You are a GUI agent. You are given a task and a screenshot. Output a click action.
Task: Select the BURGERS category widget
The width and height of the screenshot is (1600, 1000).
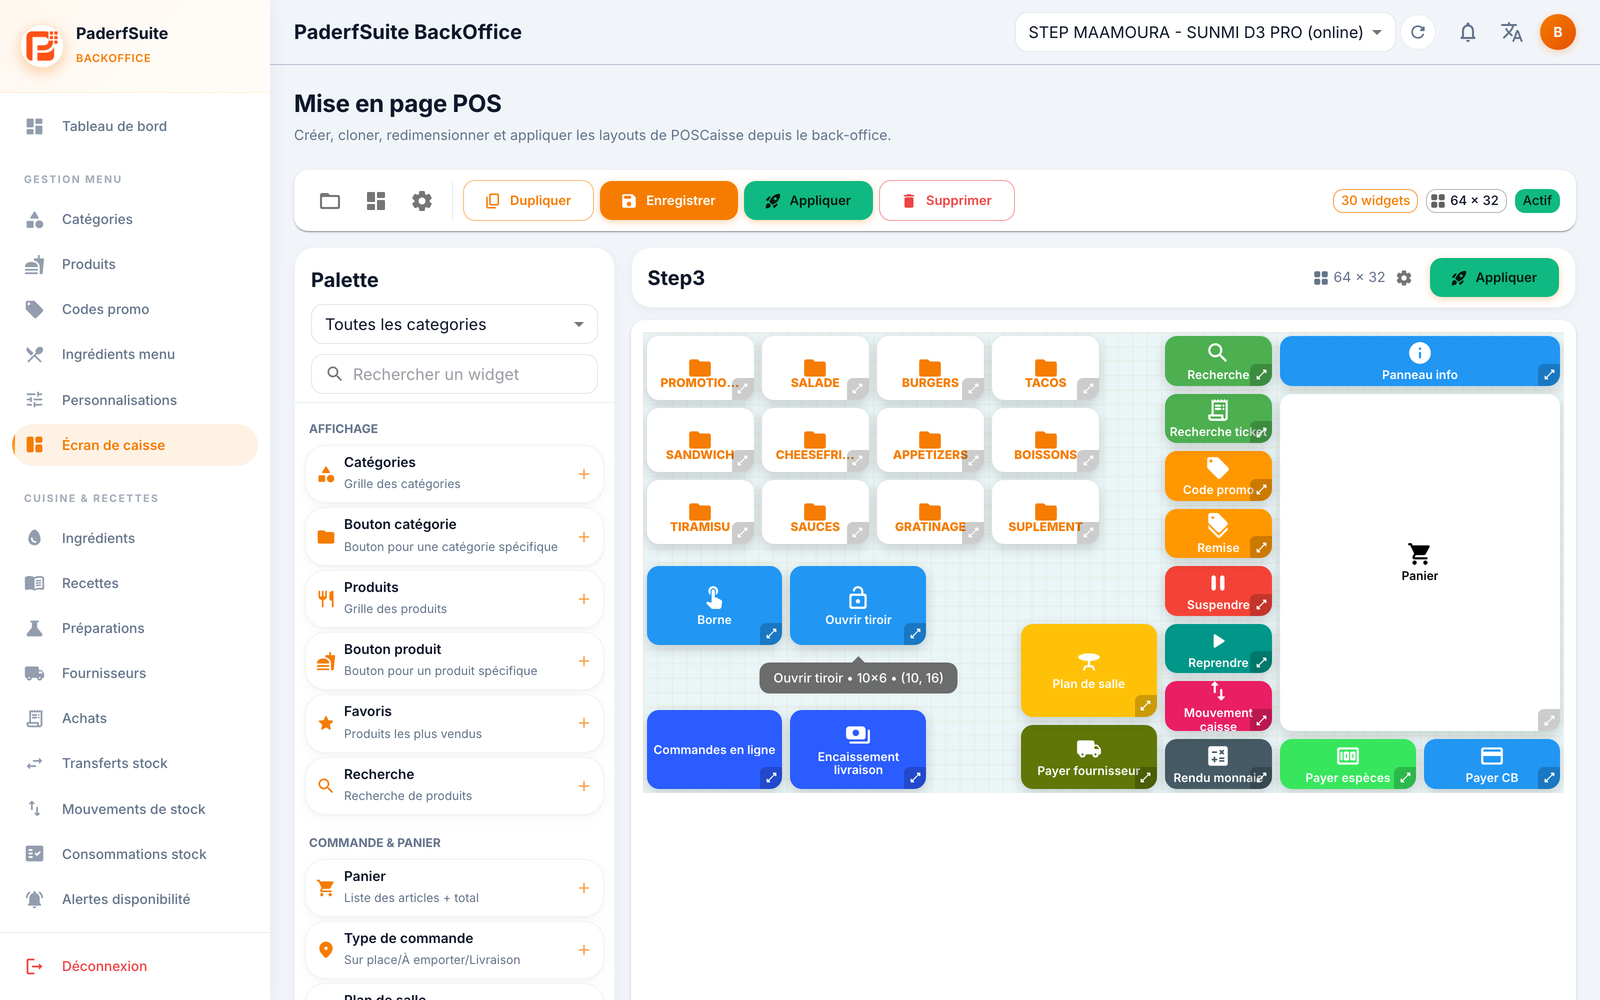(x=930, y=368)
